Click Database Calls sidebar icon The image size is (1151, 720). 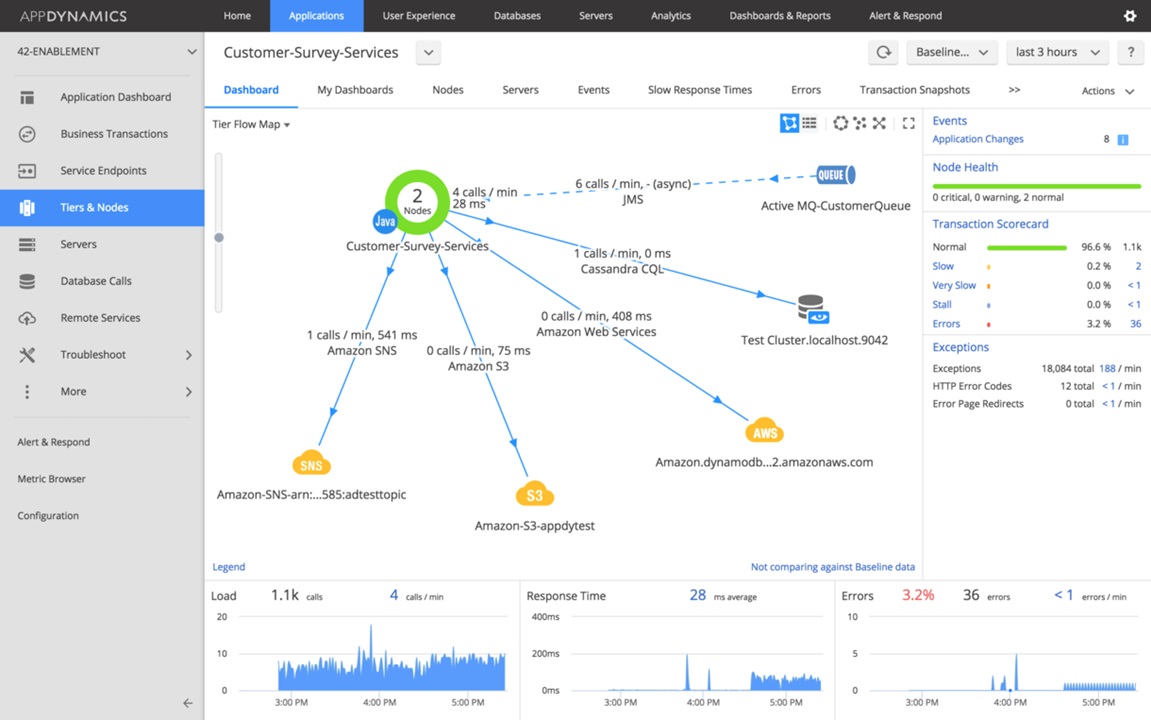pos(27,281)
